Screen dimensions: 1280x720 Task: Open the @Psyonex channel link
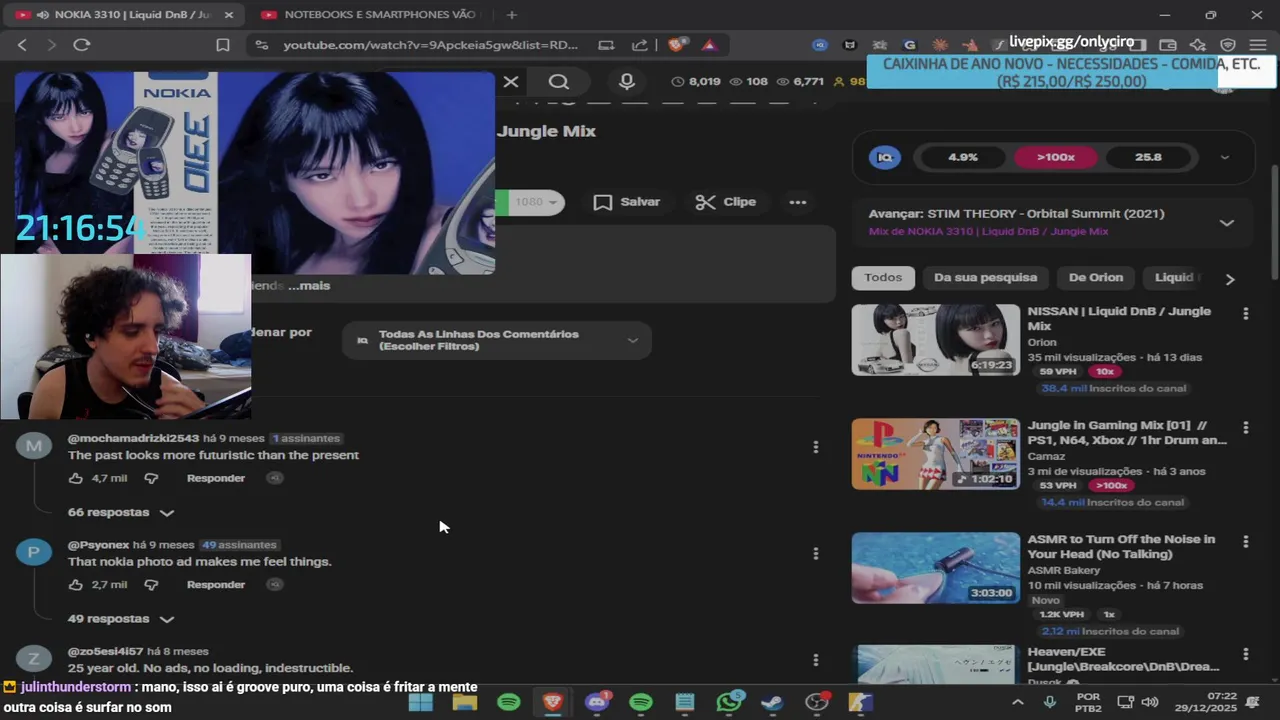point(99,545)
